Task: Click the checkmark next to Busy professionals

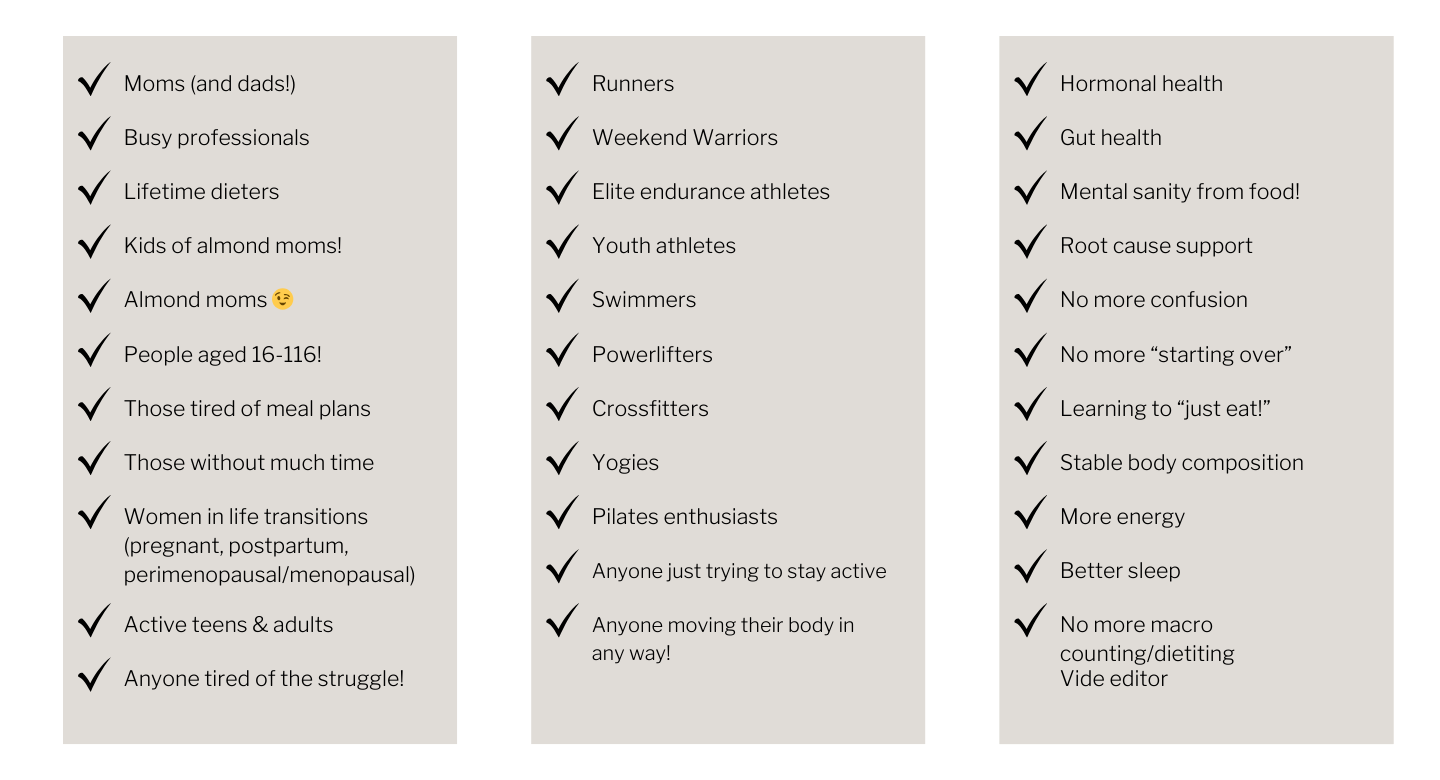Action: (x=95, y=134)
